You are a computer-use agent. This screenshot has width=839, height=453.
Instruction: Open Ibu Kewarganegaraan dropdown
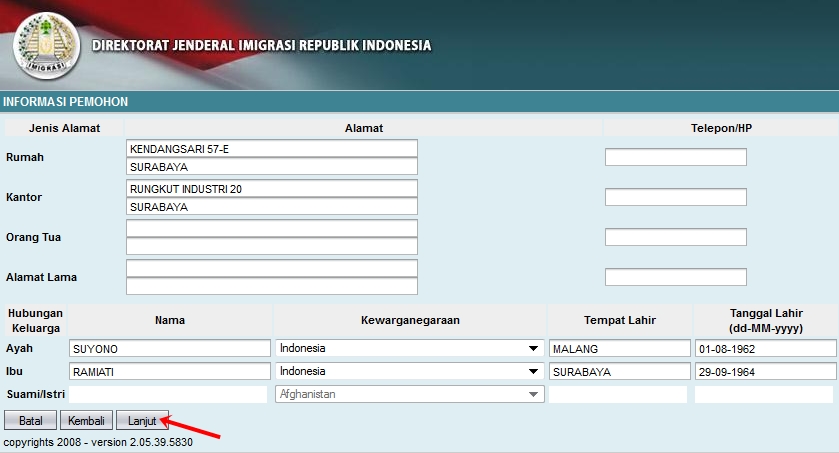(x=410, y=371)
